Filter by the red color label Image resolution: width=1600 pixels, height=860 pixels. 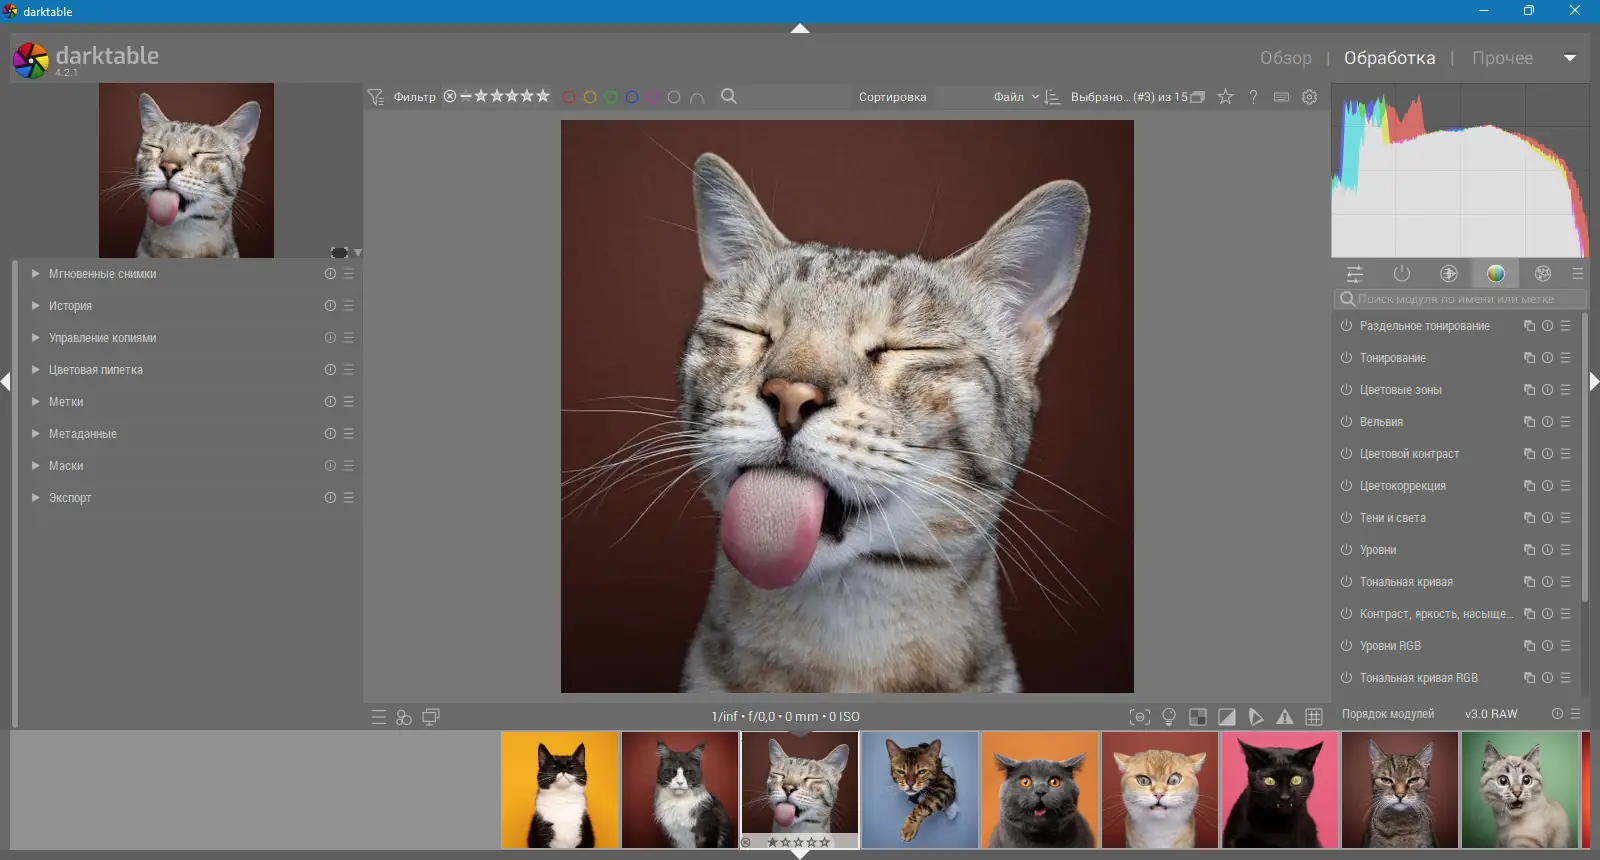569,97
